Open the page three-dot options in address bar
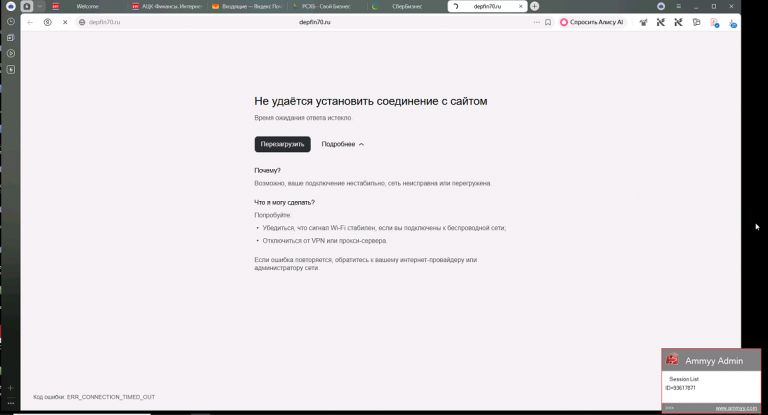Viewport: 768px width, 415px height. 537,22
